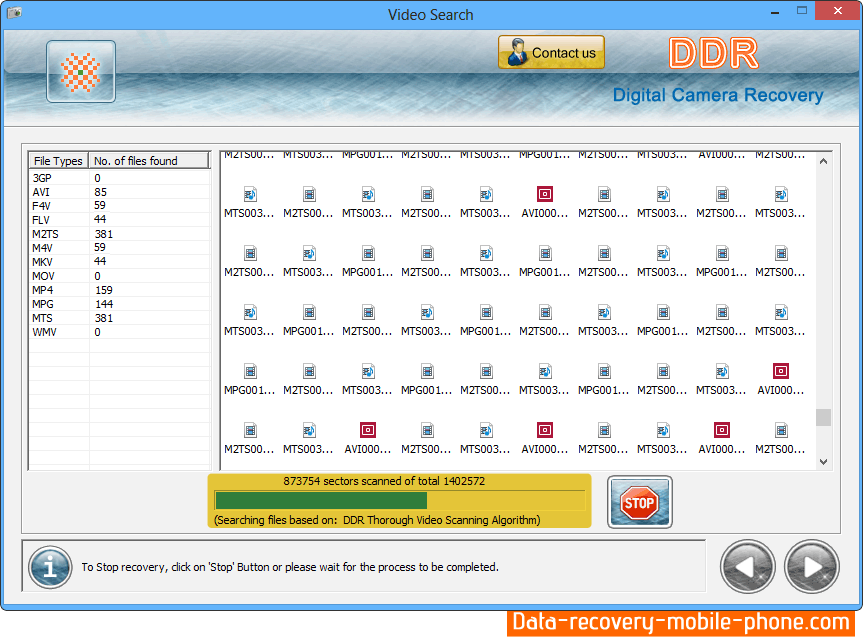Open the Contact us button
Screen dimensions: 863x637
point(551,52)
